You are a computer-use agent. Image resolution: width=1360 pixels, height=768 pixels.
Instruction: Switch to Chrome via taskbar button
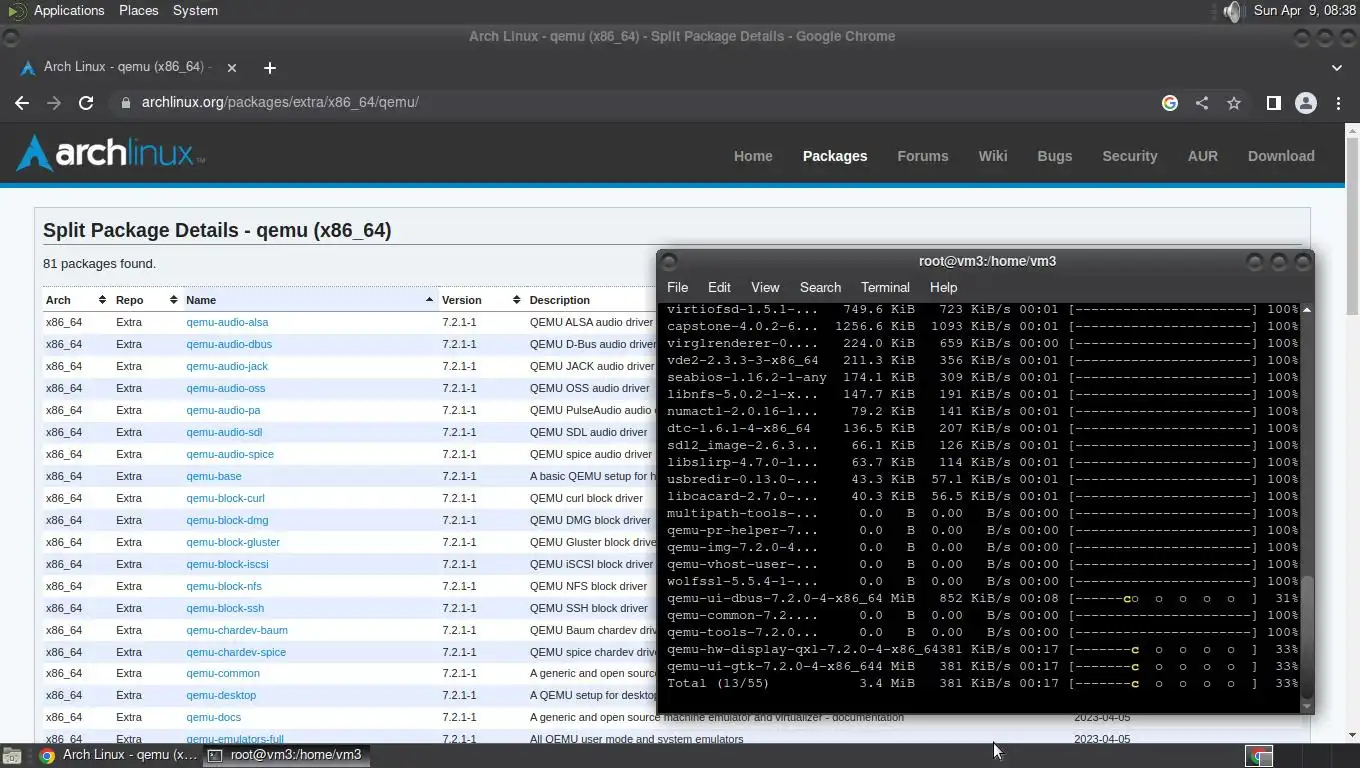click(x=119, y=756)
